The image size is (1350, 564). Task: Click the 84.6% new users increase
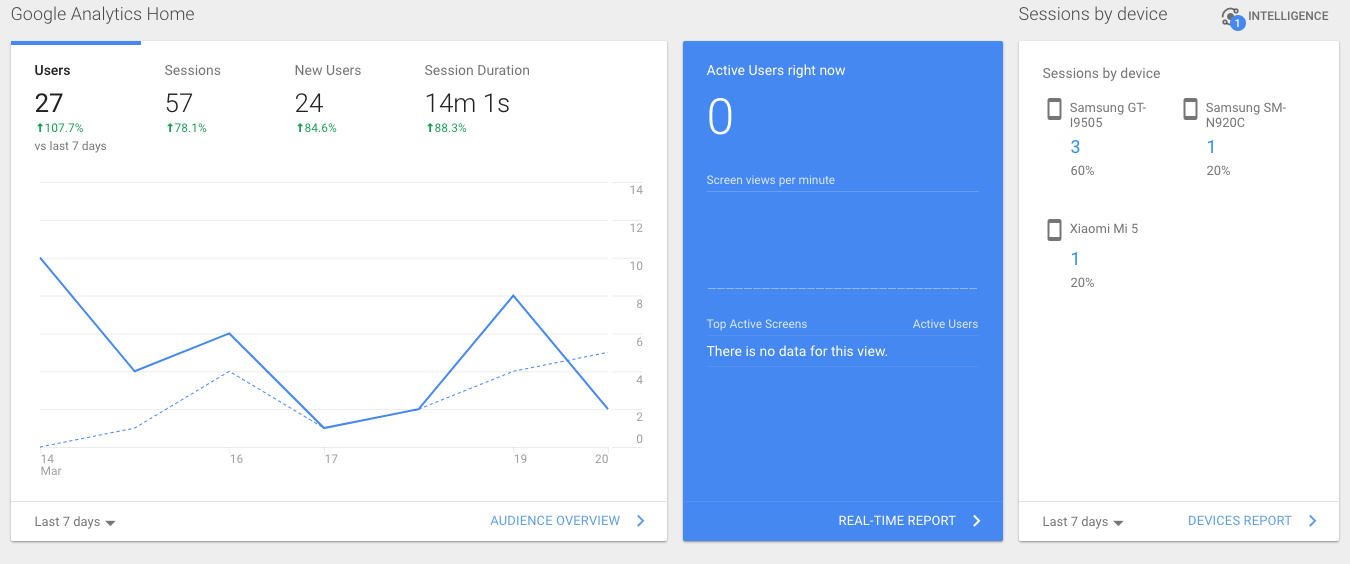(x=316, y=128)
